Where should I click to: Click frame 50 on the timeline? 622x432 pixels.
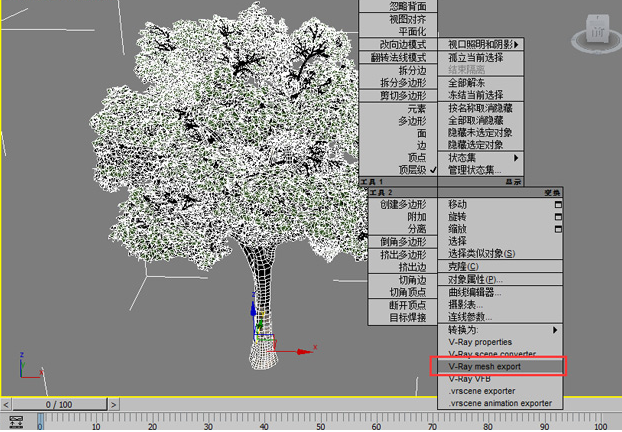pyautogui.click(x=320, y=427)
